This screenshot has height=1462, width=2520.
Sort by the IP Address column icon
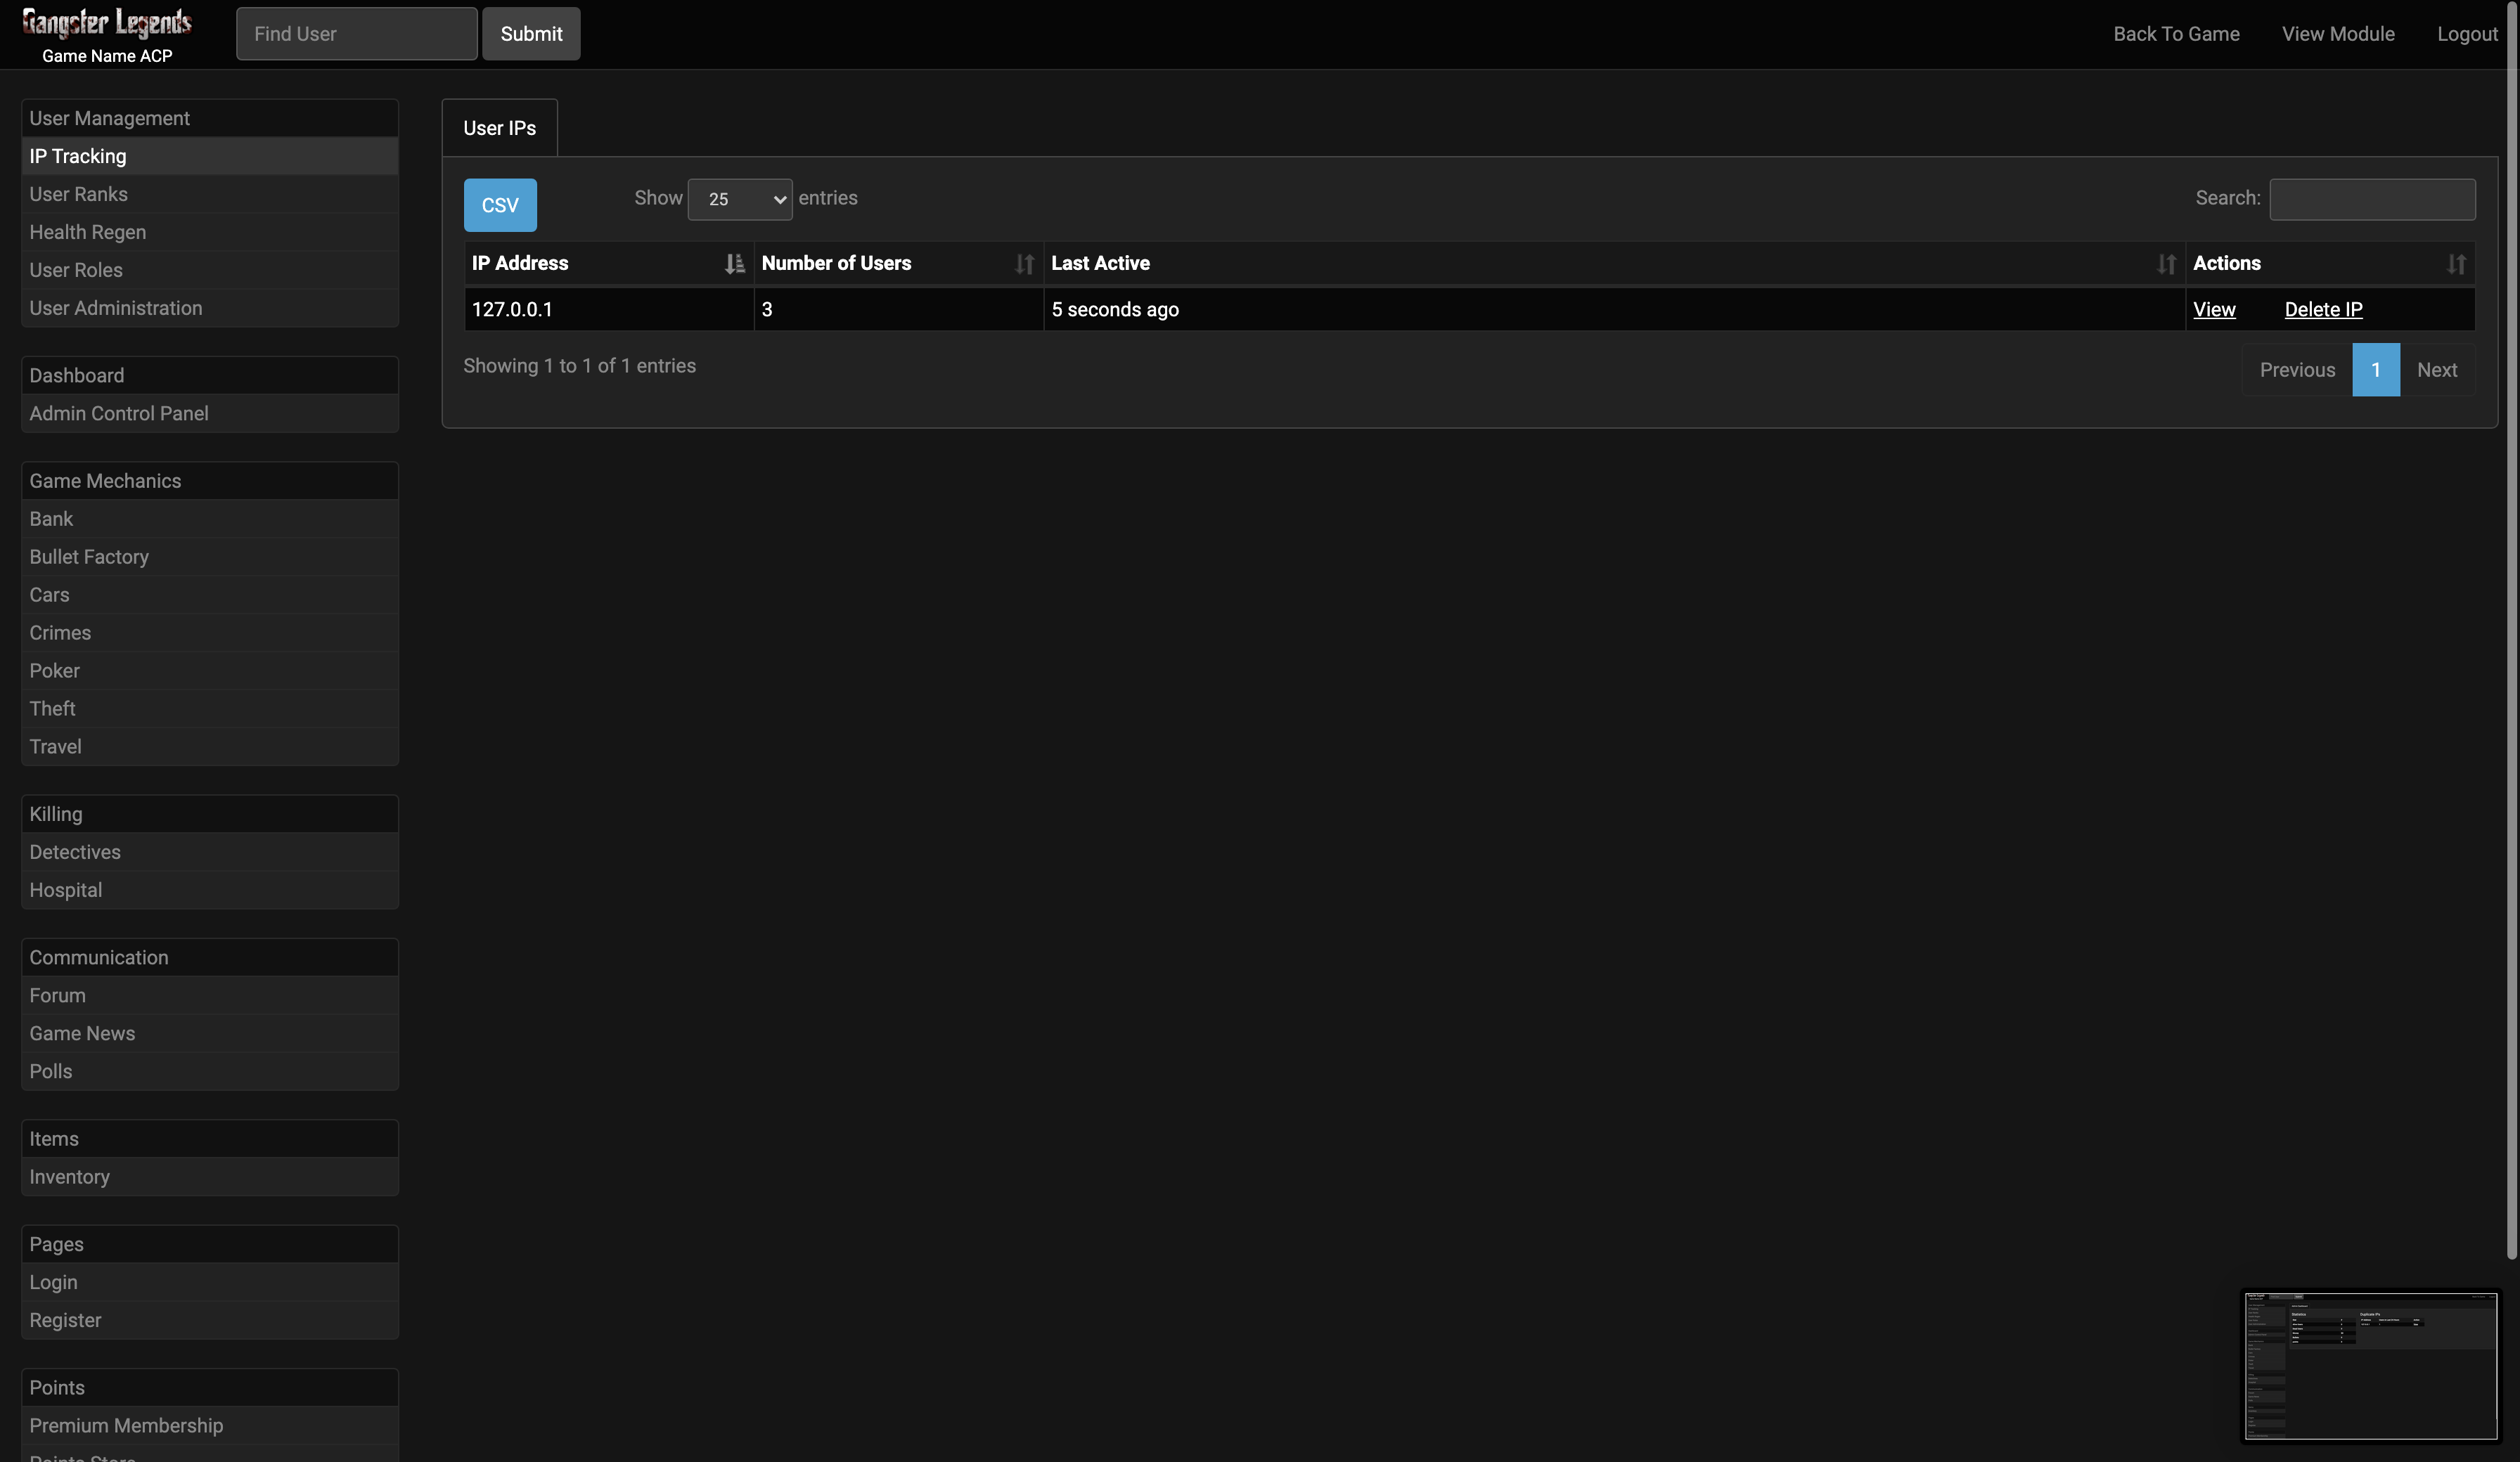click(735, 264)
